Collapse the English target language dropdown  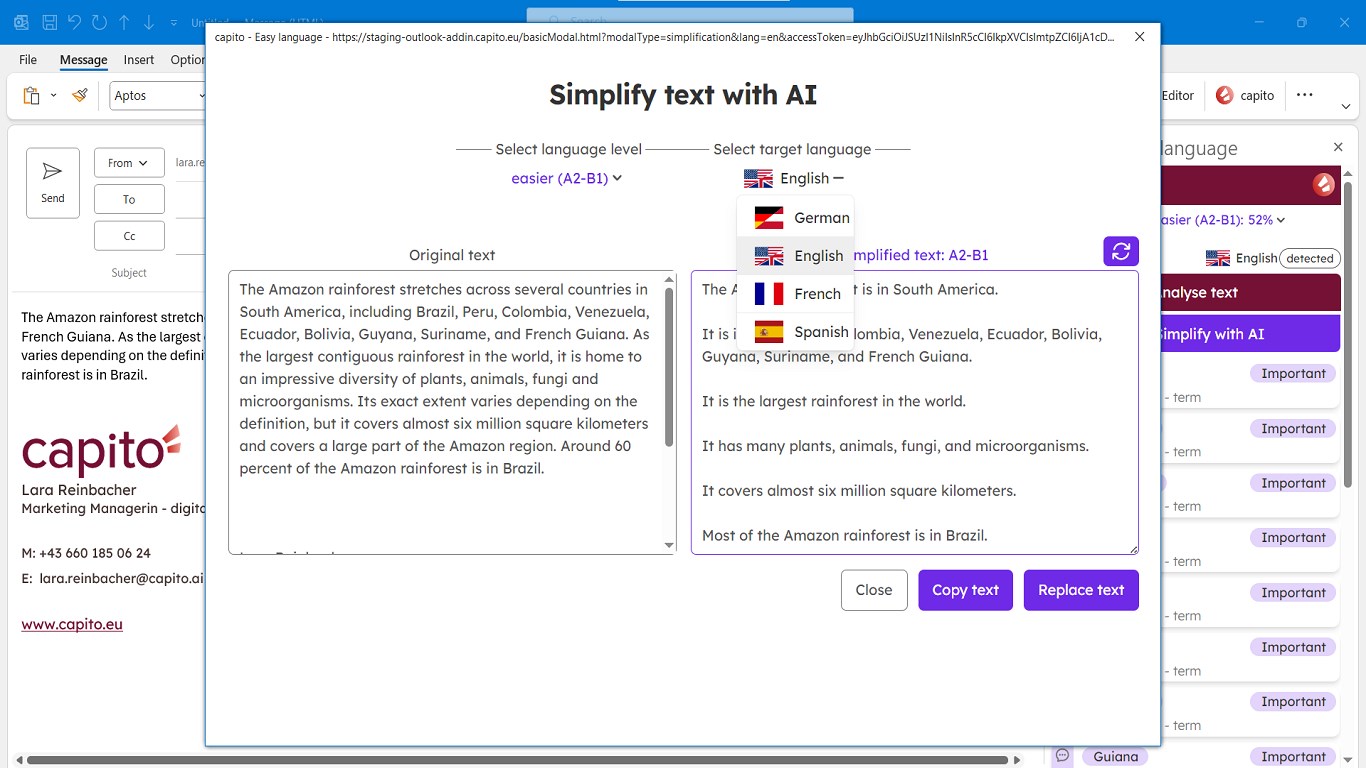(793, 178)
